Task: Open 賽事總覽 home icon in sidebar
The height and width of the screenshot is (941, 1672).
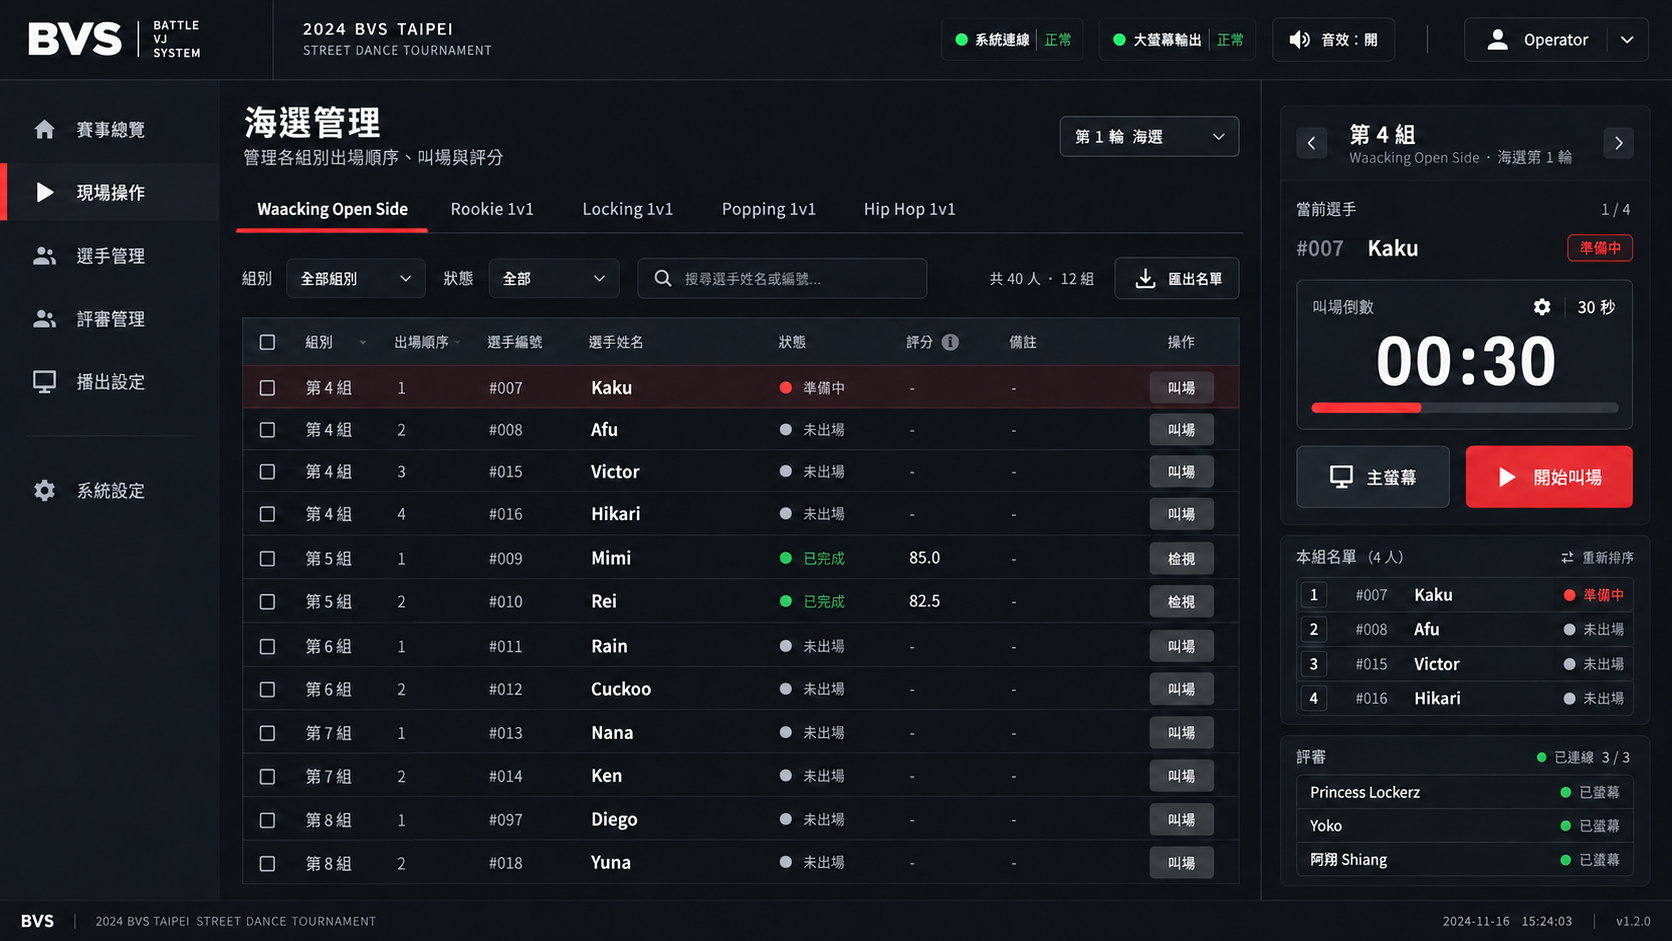Action: [44, 129]
